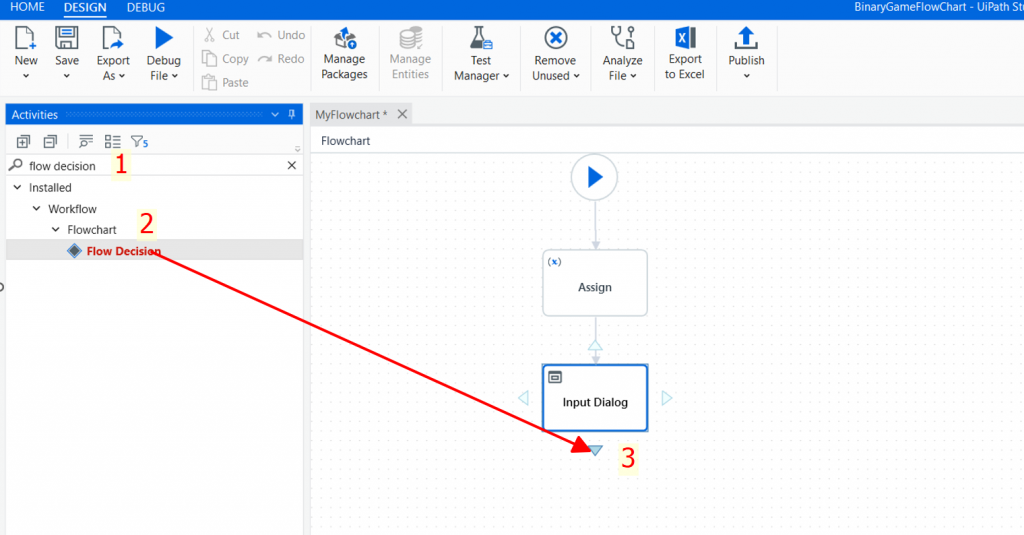Click Undo in the ribbon
The image size is (1024, 535).
[x=281, y=35]
